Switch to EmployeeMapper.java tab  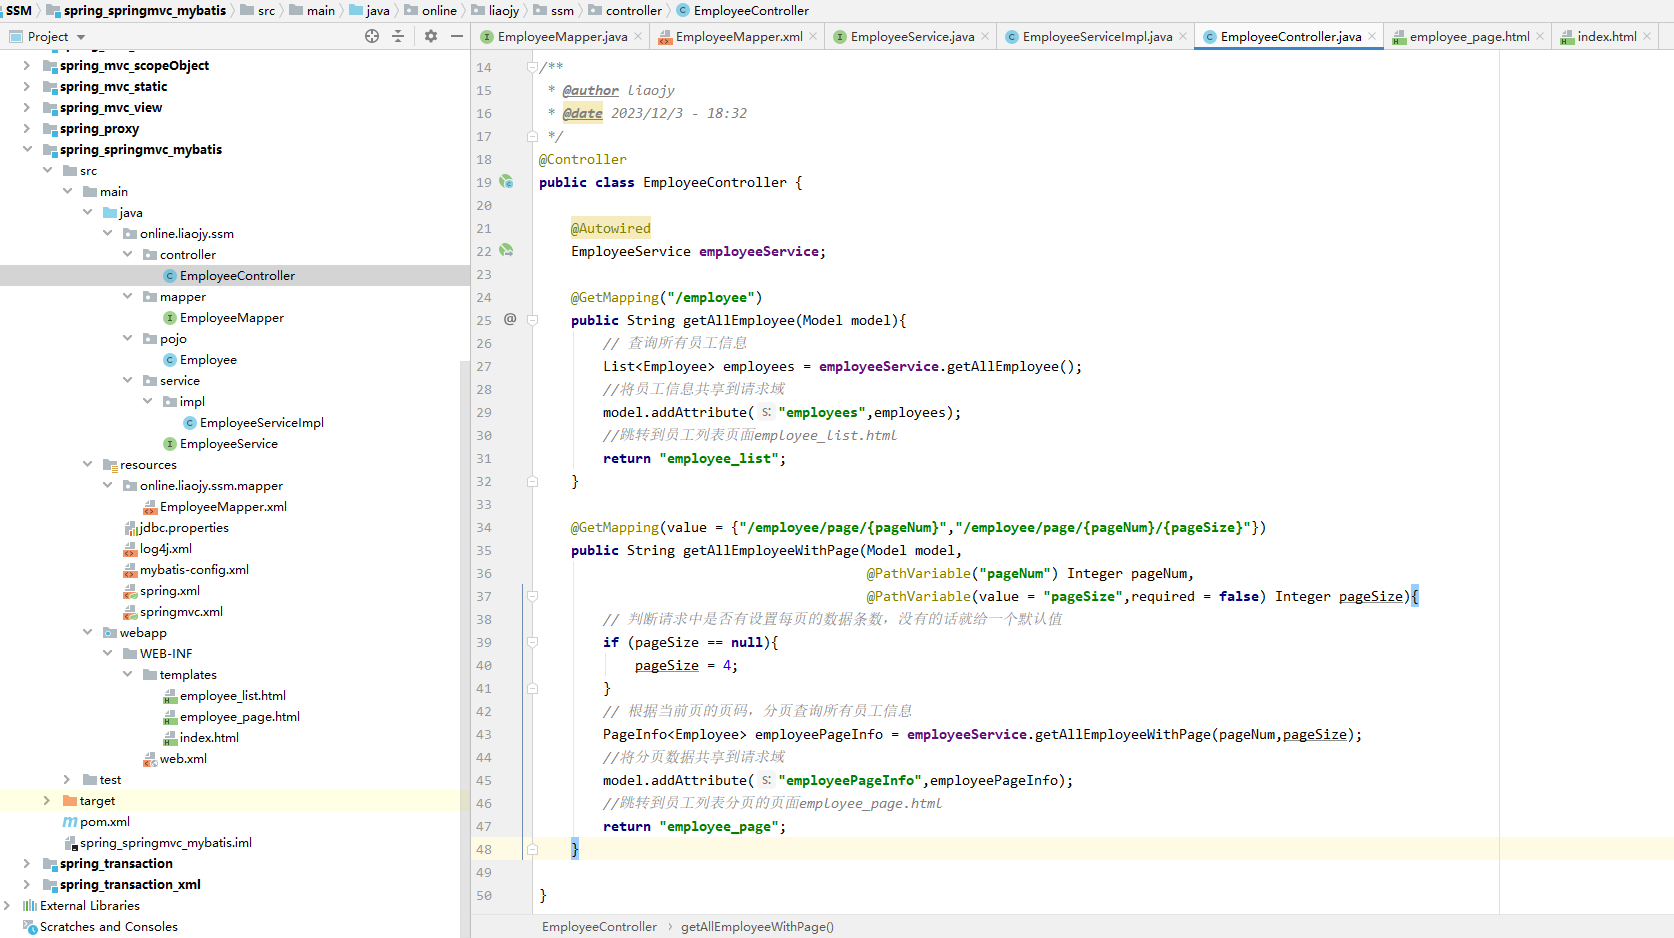[563, 37]
